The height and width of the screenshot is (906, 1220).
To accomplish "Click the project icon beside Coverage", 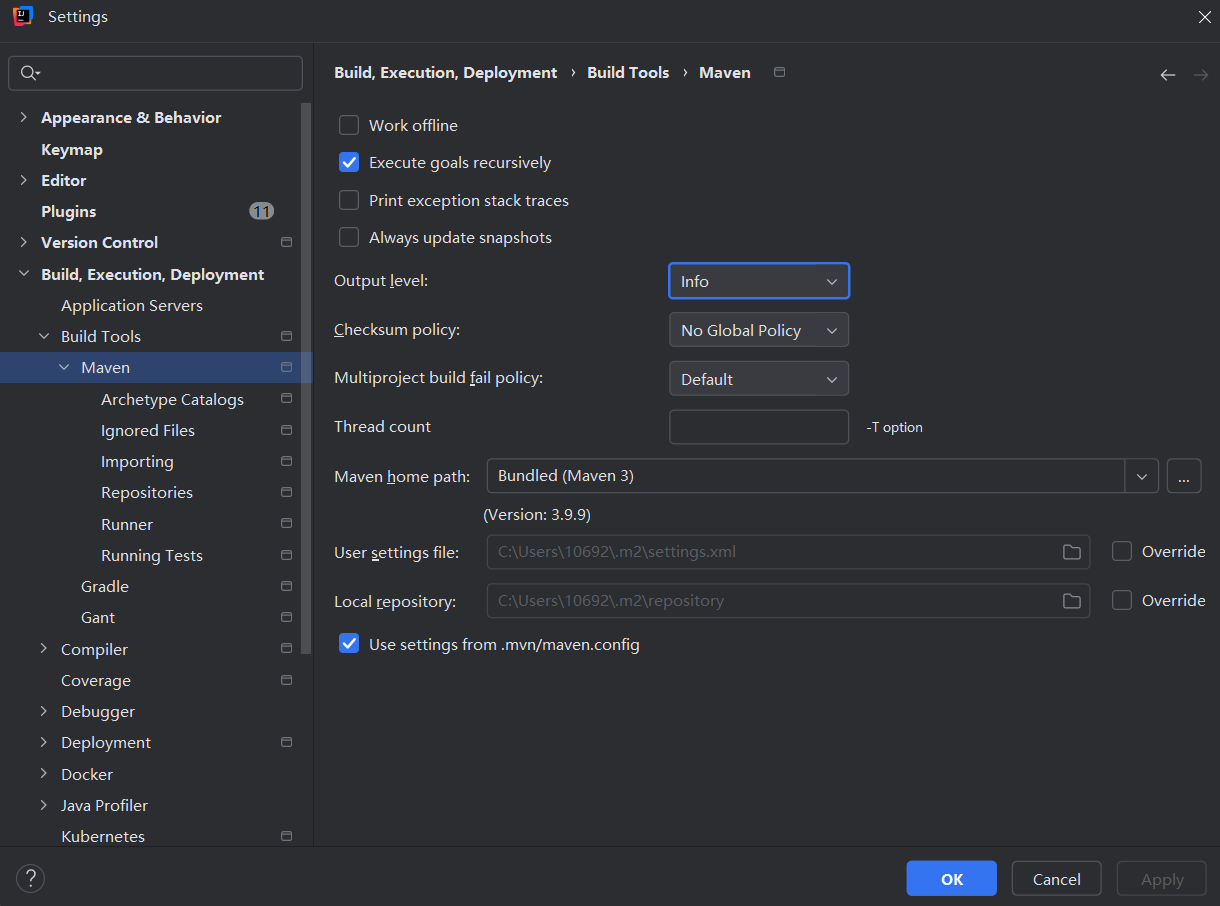I will tap(286, 680).
